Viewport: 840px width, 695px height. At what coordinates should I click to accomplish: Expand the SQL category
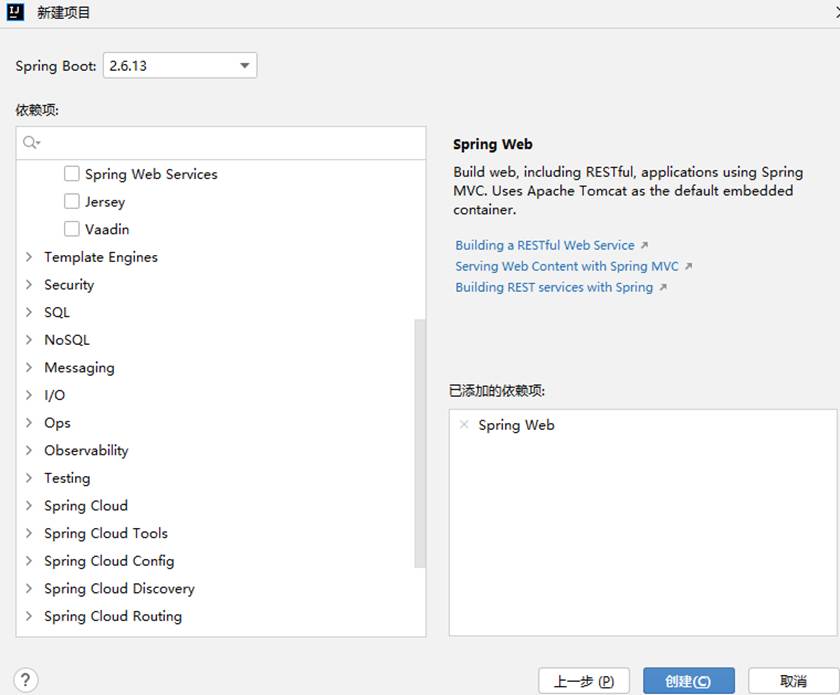[x=29, y=312]
